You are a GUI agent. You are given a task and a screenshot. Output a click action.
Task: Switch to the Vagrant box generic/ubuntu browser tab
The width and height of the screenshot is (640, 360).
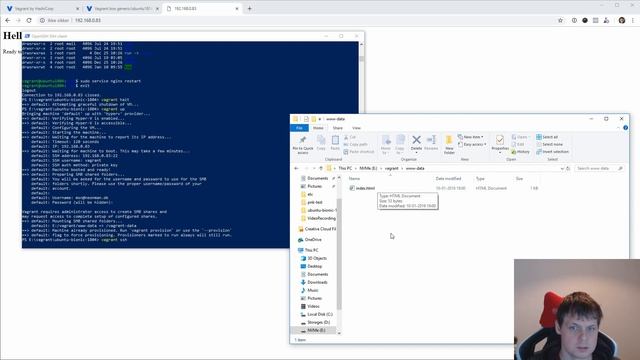(x=122, y=9)
